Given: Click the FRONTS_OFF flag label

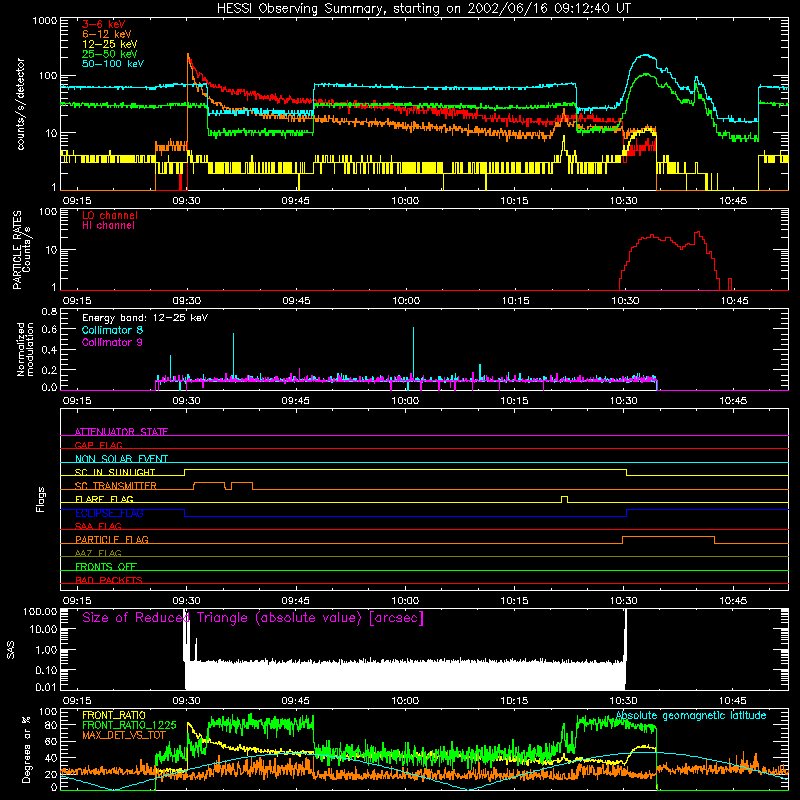Looking at the screenshot, I should (x=106, y=566).
